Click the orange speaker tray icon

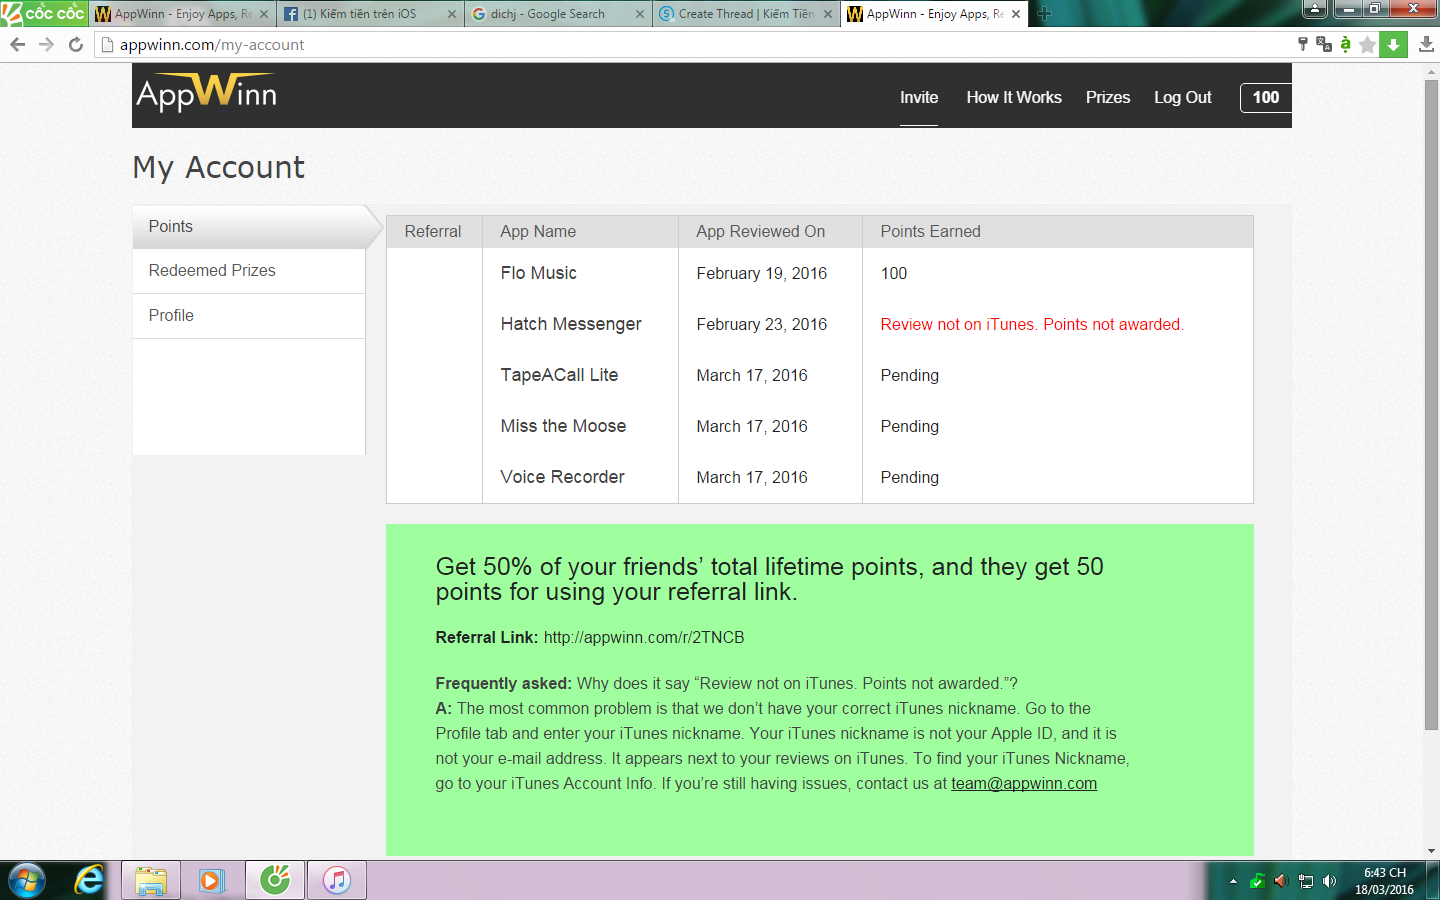(x=1281, y=881)
